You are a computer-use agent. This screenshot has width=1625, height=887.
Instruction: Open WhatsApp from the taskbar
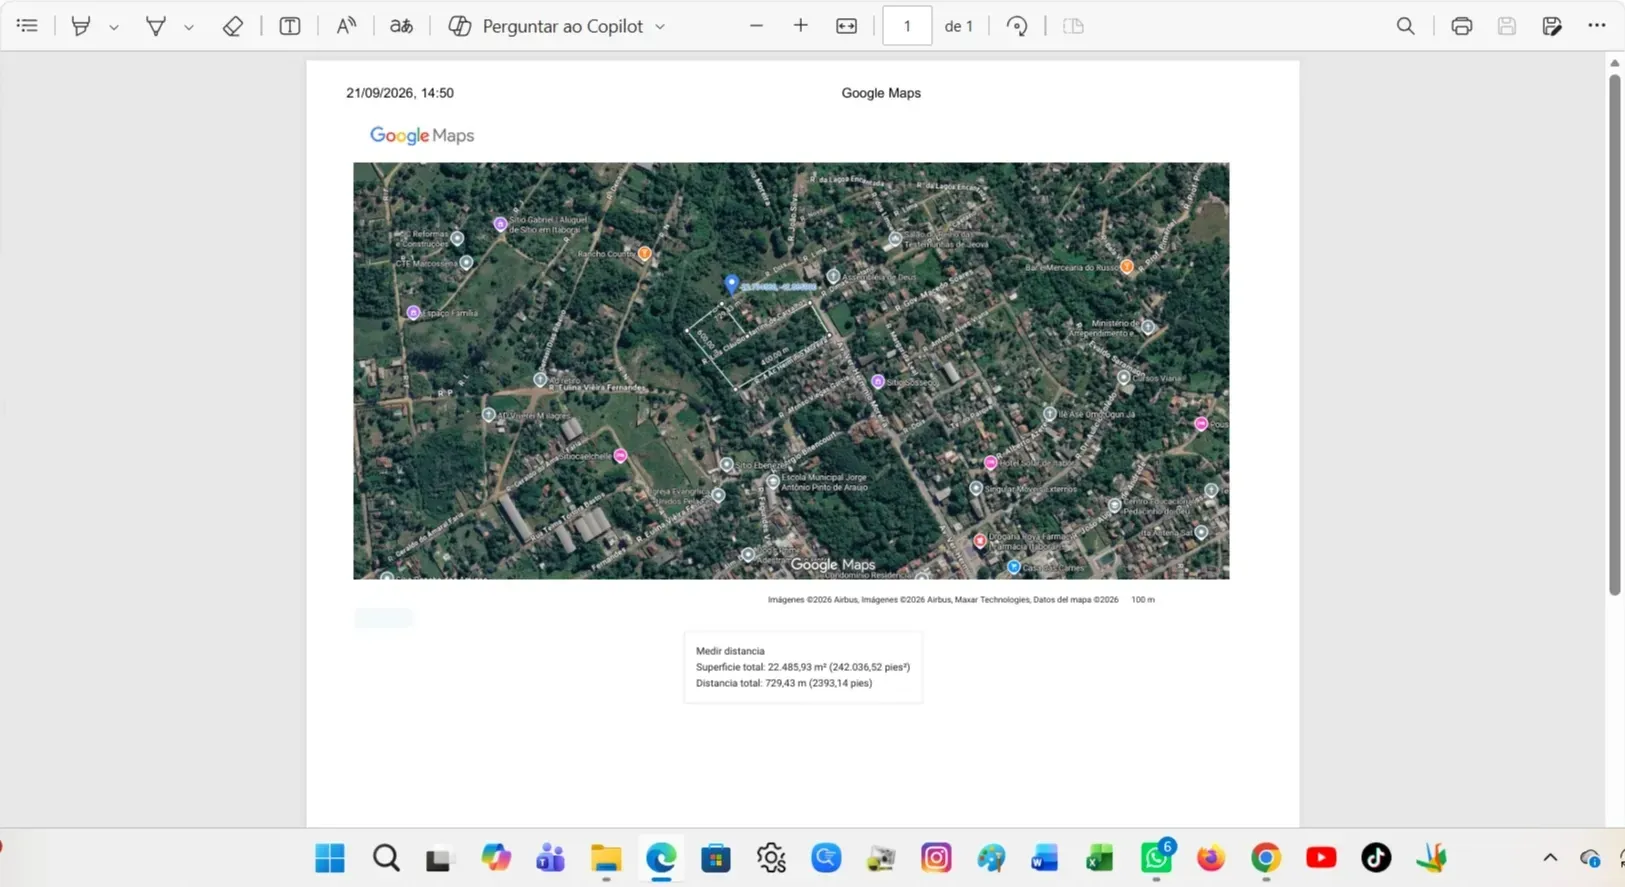1156,858
